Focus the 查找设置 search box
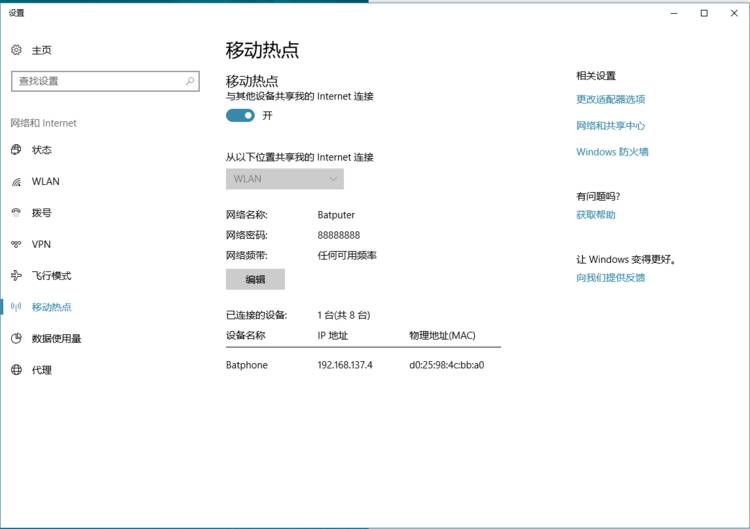 (105, 81)
